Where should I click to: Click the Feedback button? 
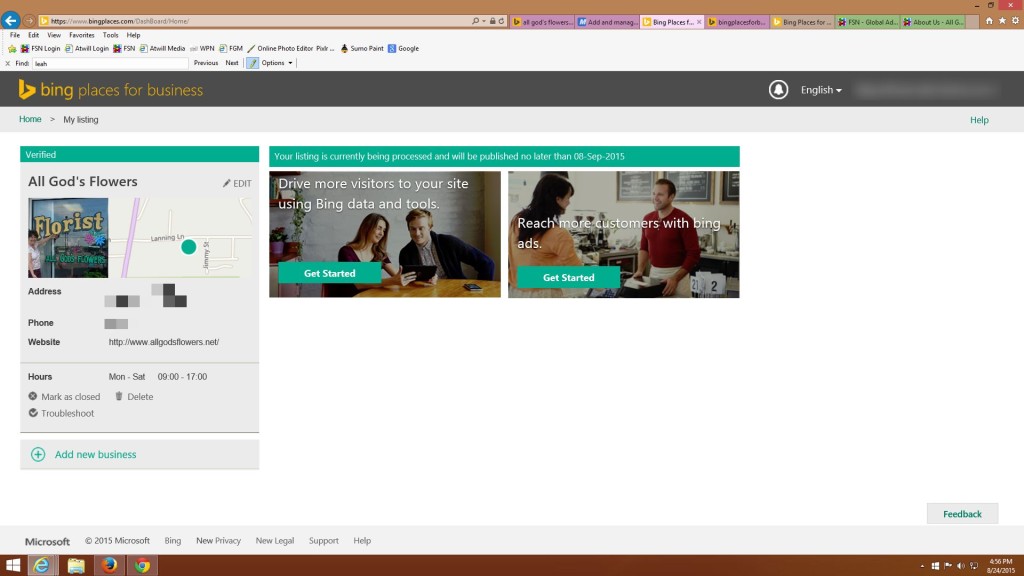pyautogui.click(x=962, y=514)
